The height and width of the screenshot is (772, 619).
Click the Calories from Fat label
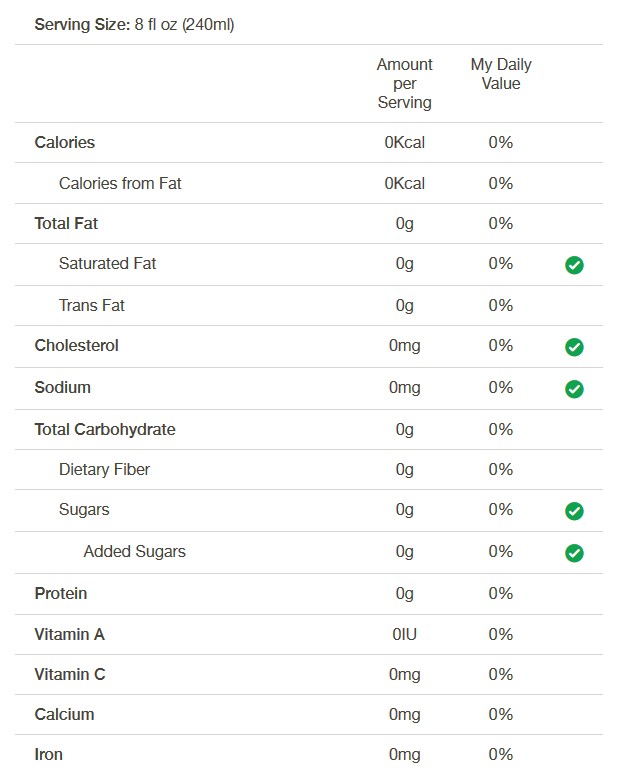[120, 183]
